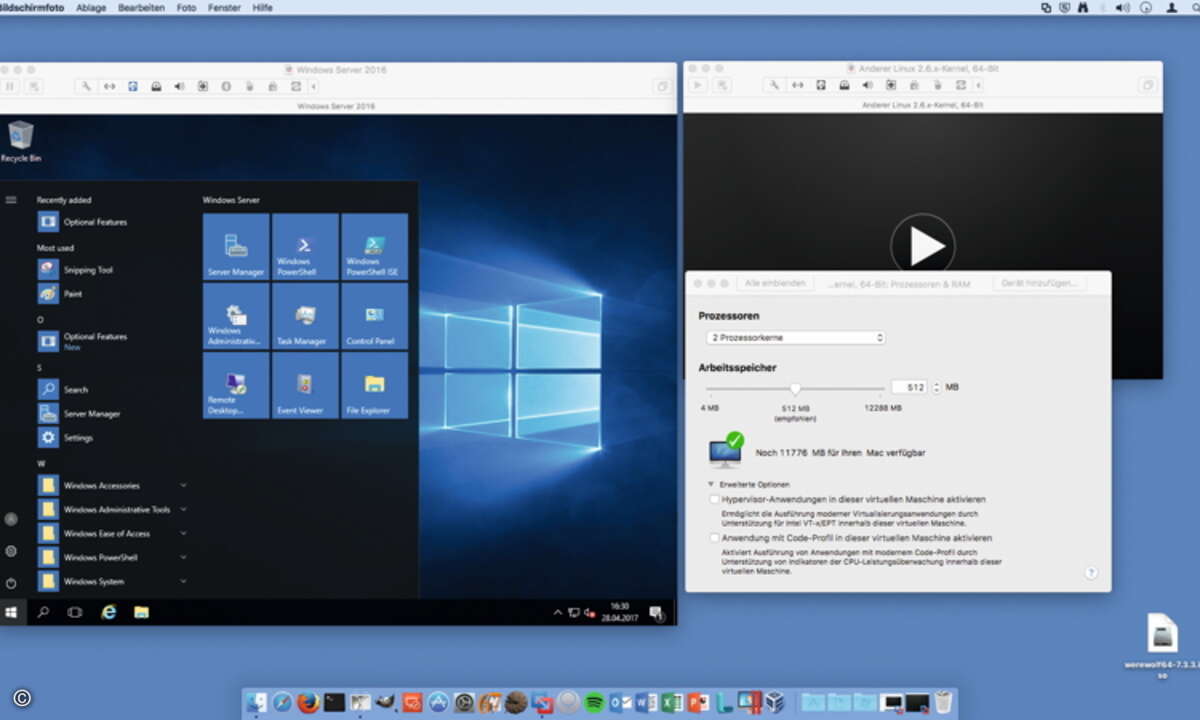
Task: Open Control Panel tile
Action: pos(374,315)
